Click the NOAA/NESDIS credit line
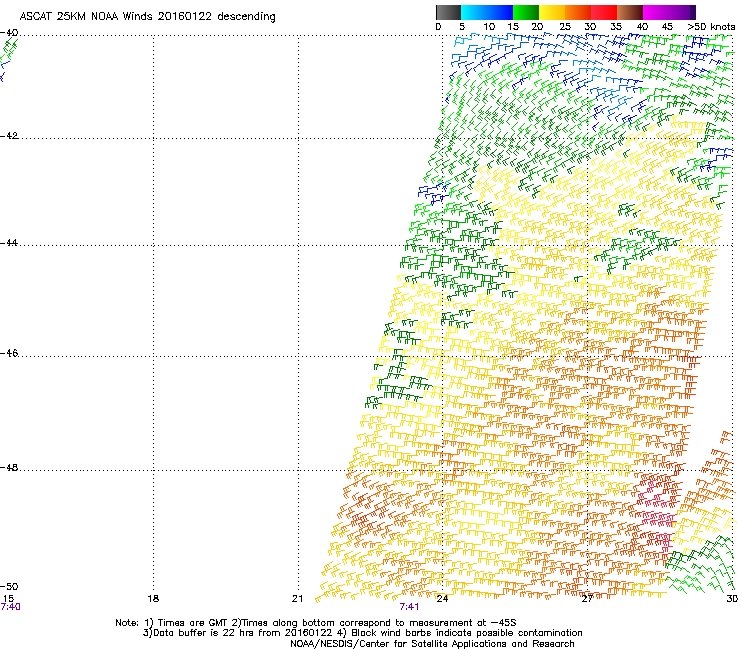This screenshot has height=650, width=740. 432,644
